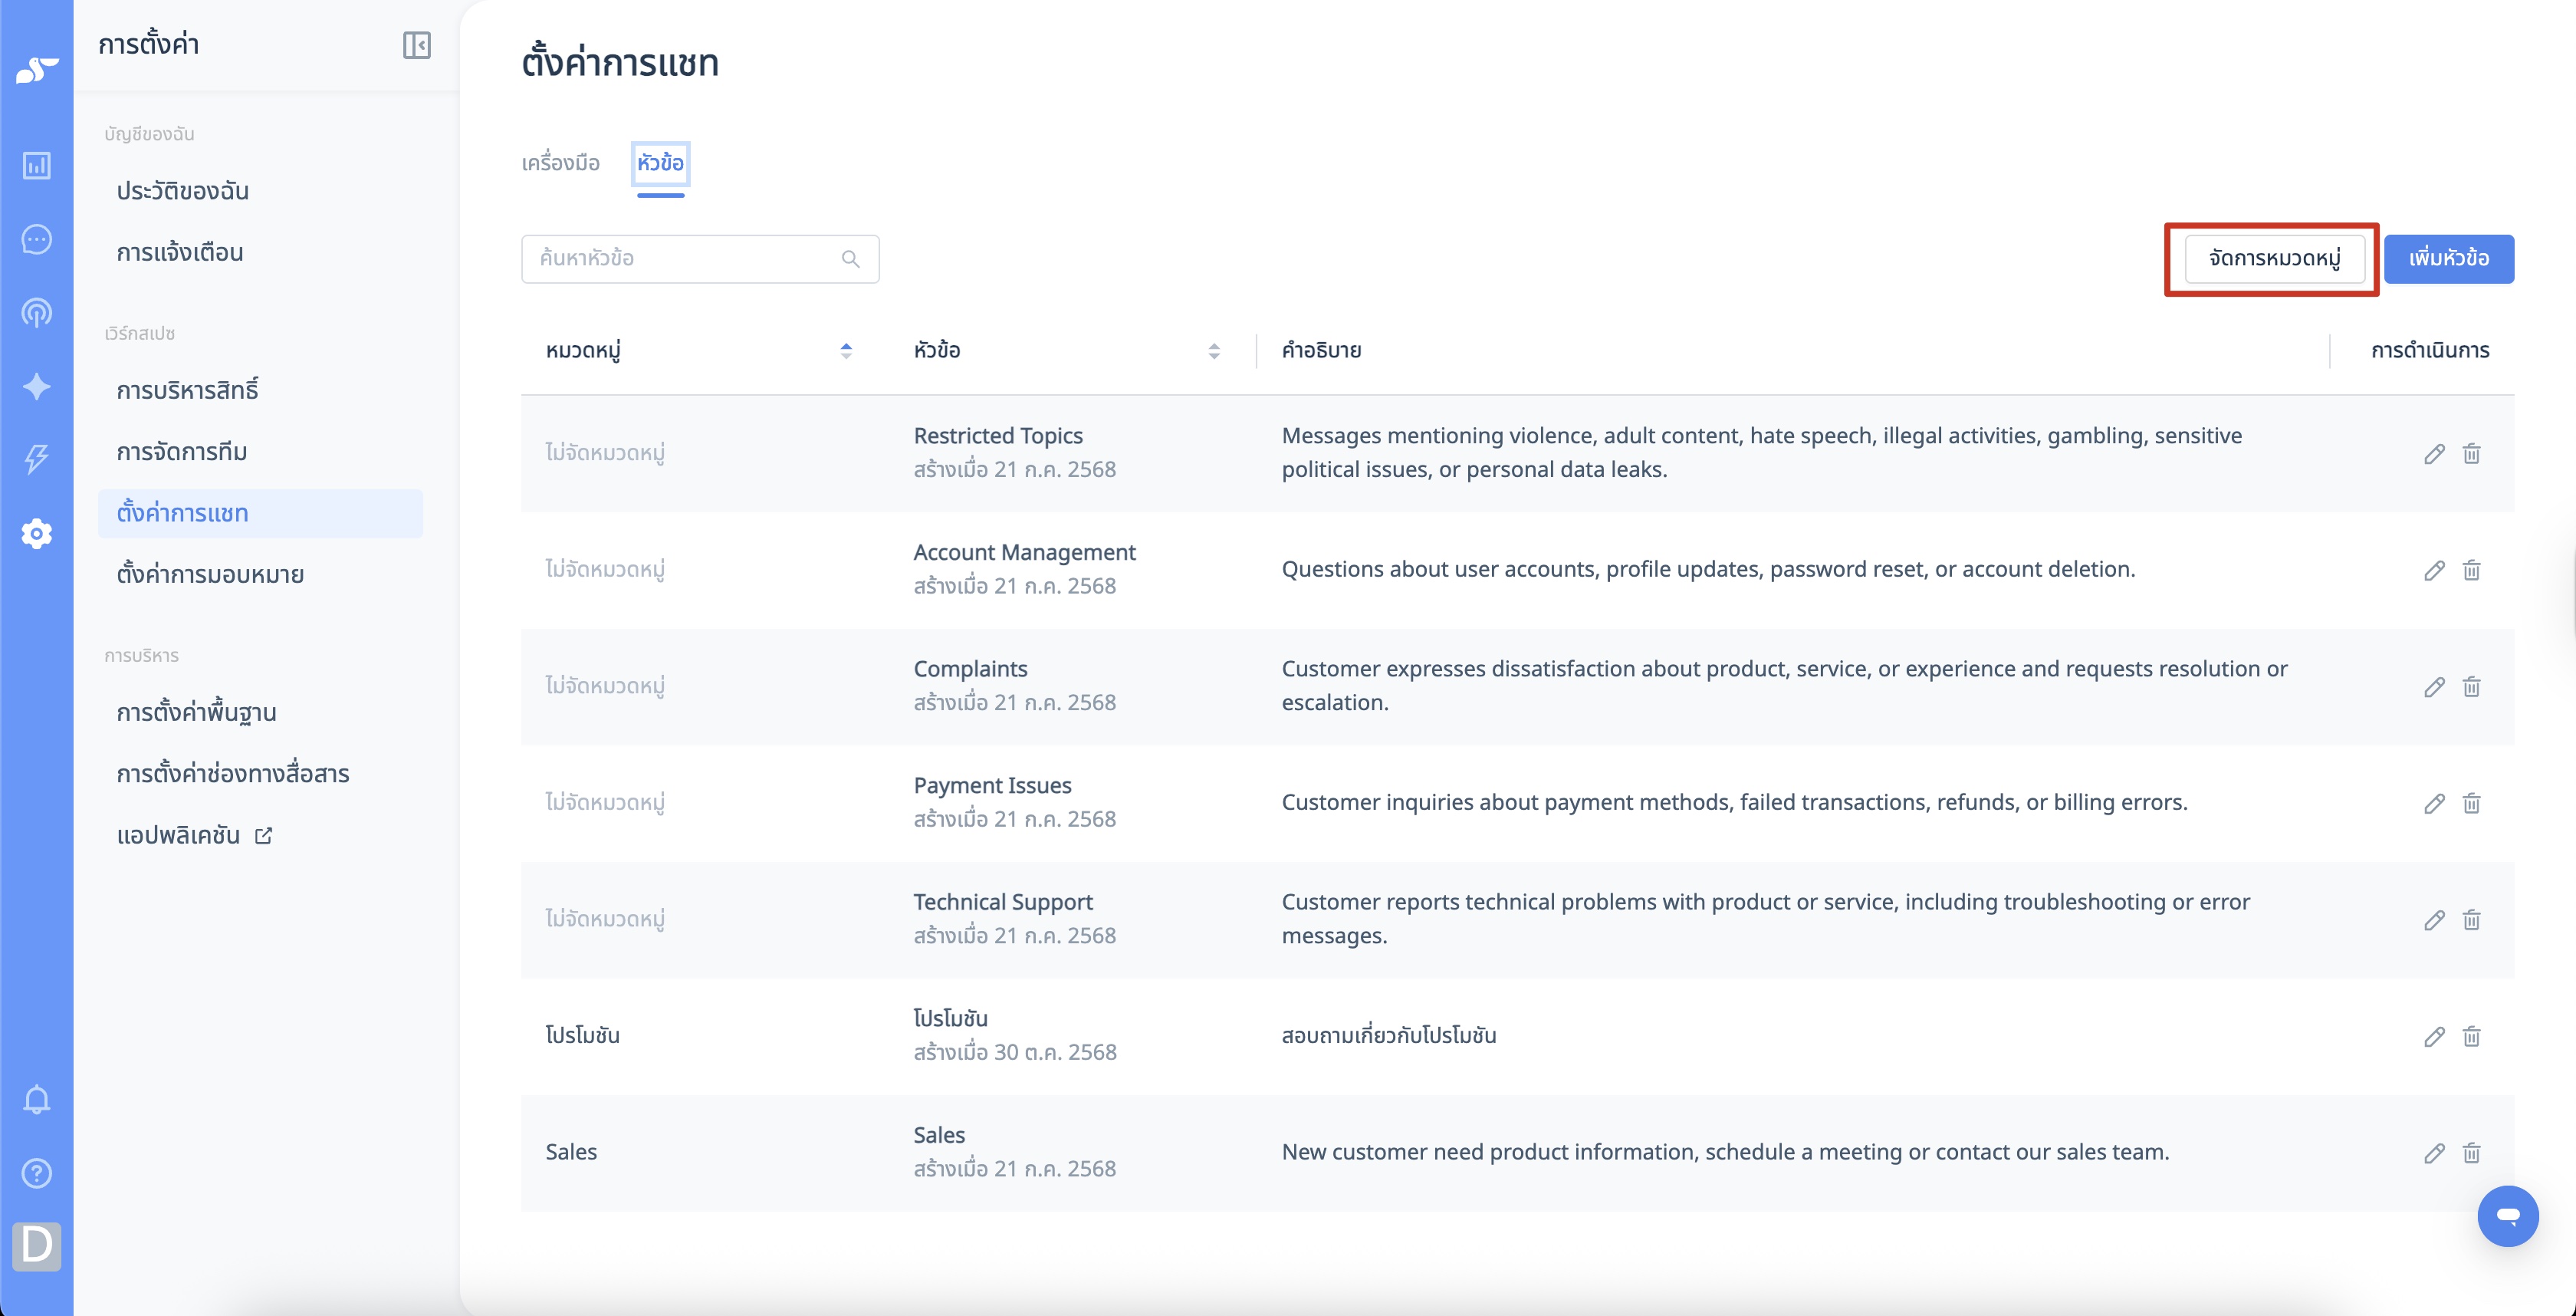Edit the Sales topic row

(x=2434, y=1153)
